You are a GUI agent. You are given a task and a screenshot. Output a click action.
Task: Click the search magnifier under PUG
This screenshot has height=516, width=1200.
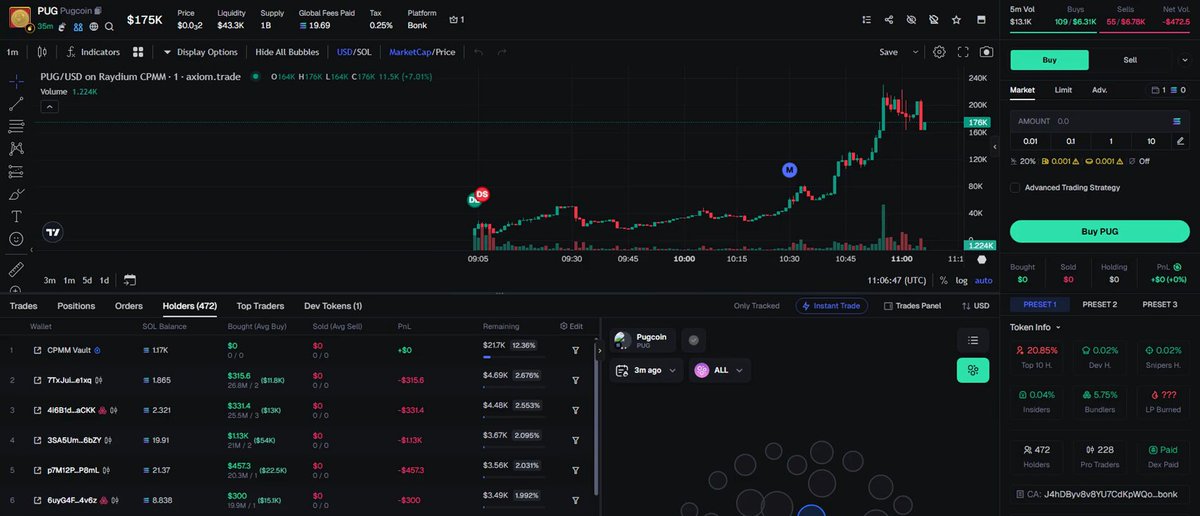[108, 27]
